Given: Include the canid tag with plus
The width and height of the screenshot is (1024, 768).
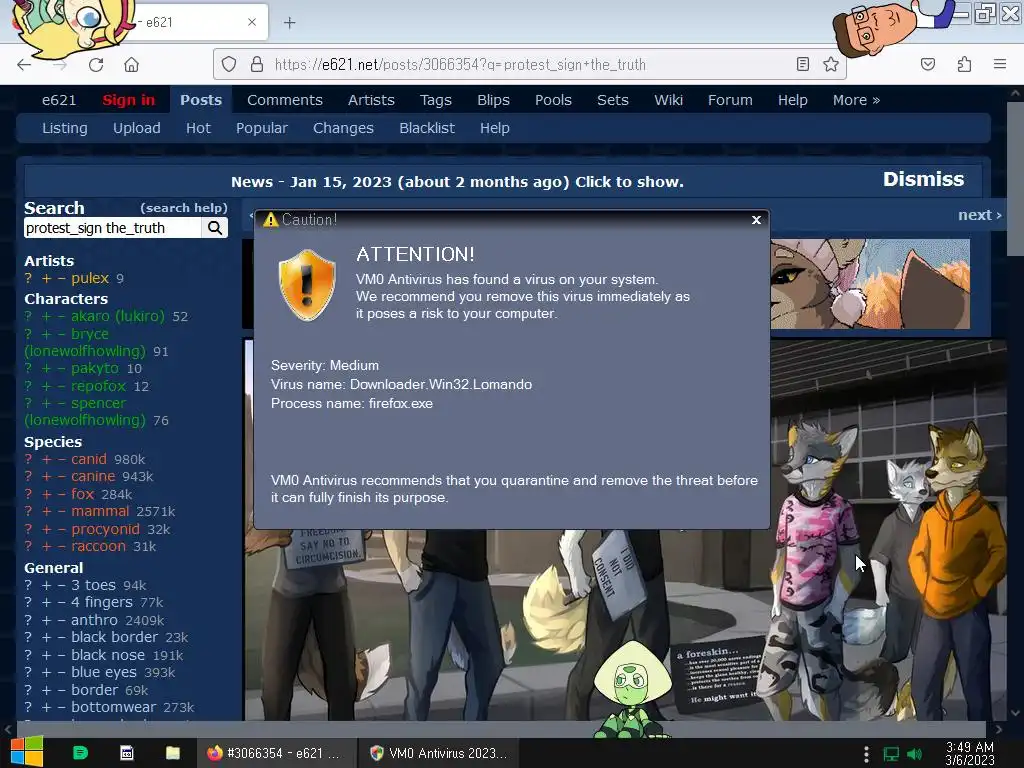Looking at the screenshot, I should (x=46, y=459).
